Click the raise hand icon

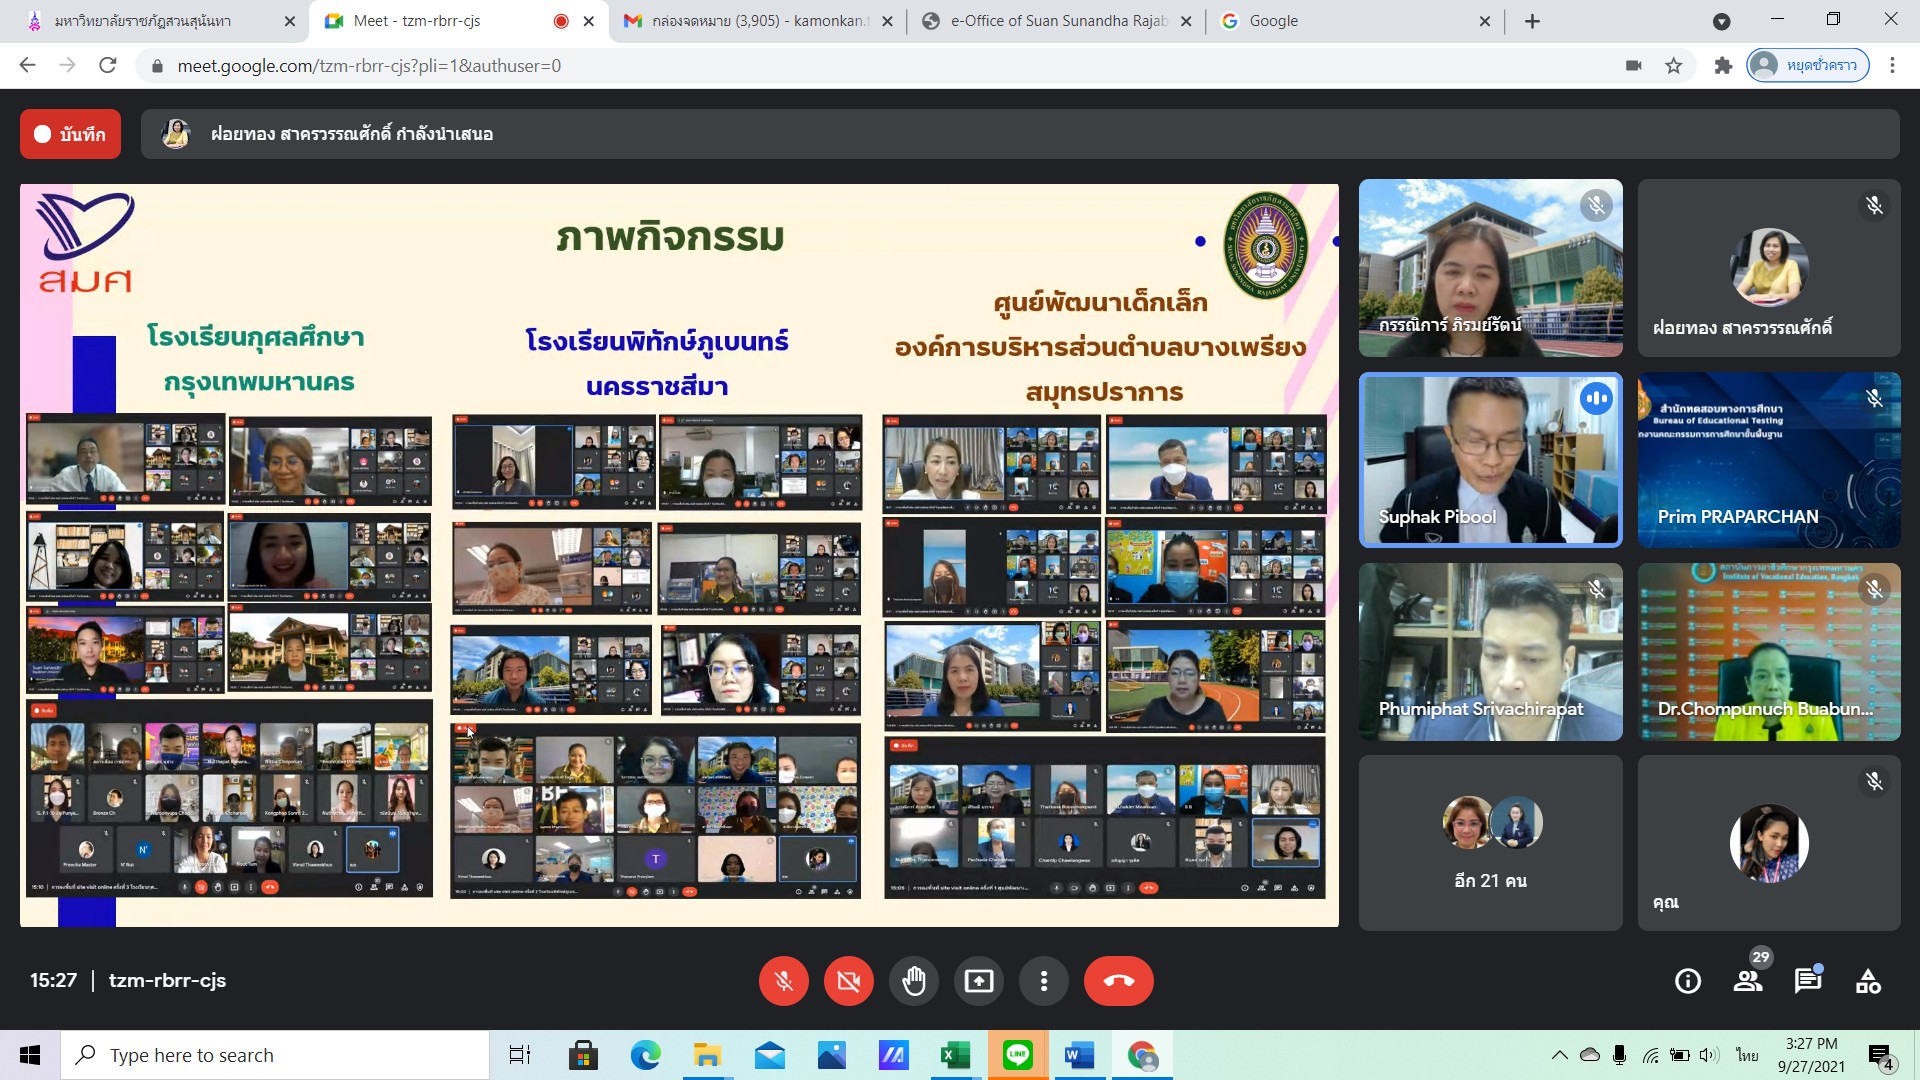[913, 981]
